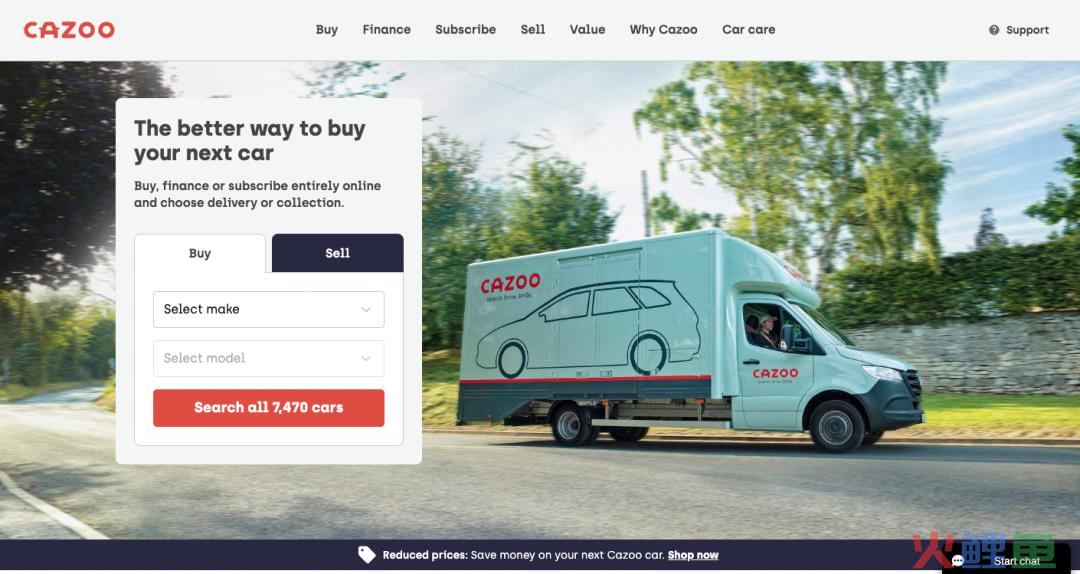
Task: Open the Buy menu in navigation
Action: [326, 30]
